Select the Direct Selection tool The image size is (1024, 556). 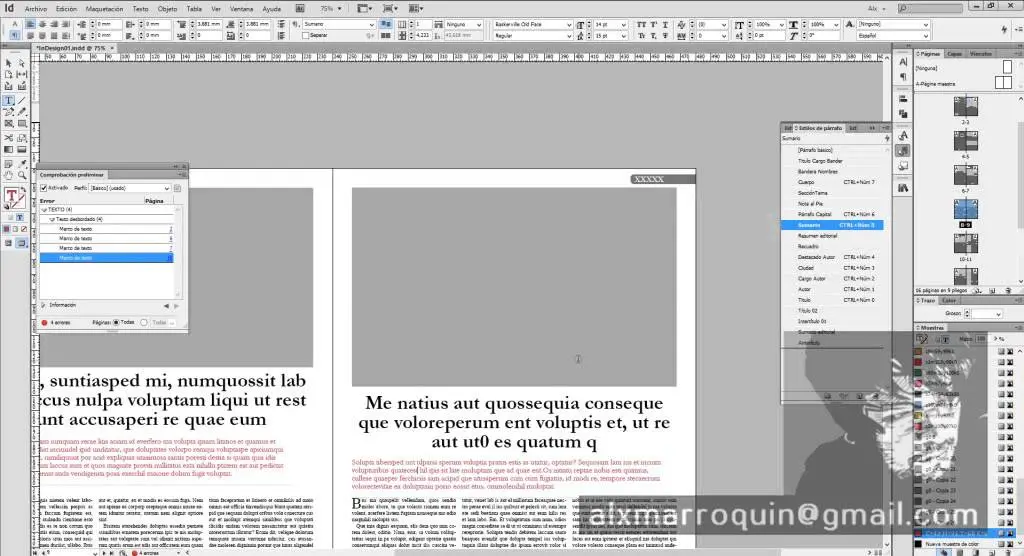pyautogui.click(x=22, y=63)
